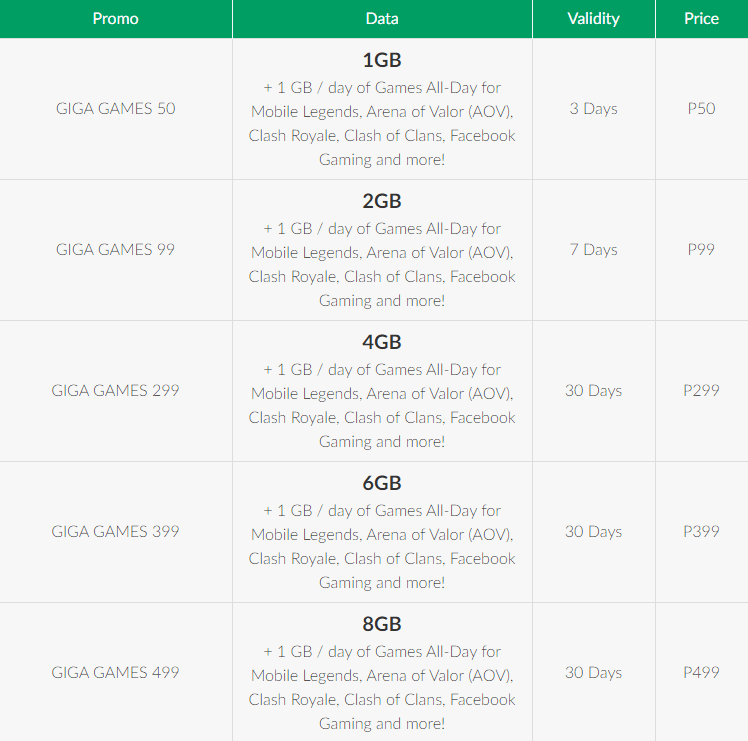Click the Promo column header

coord(115,19)
